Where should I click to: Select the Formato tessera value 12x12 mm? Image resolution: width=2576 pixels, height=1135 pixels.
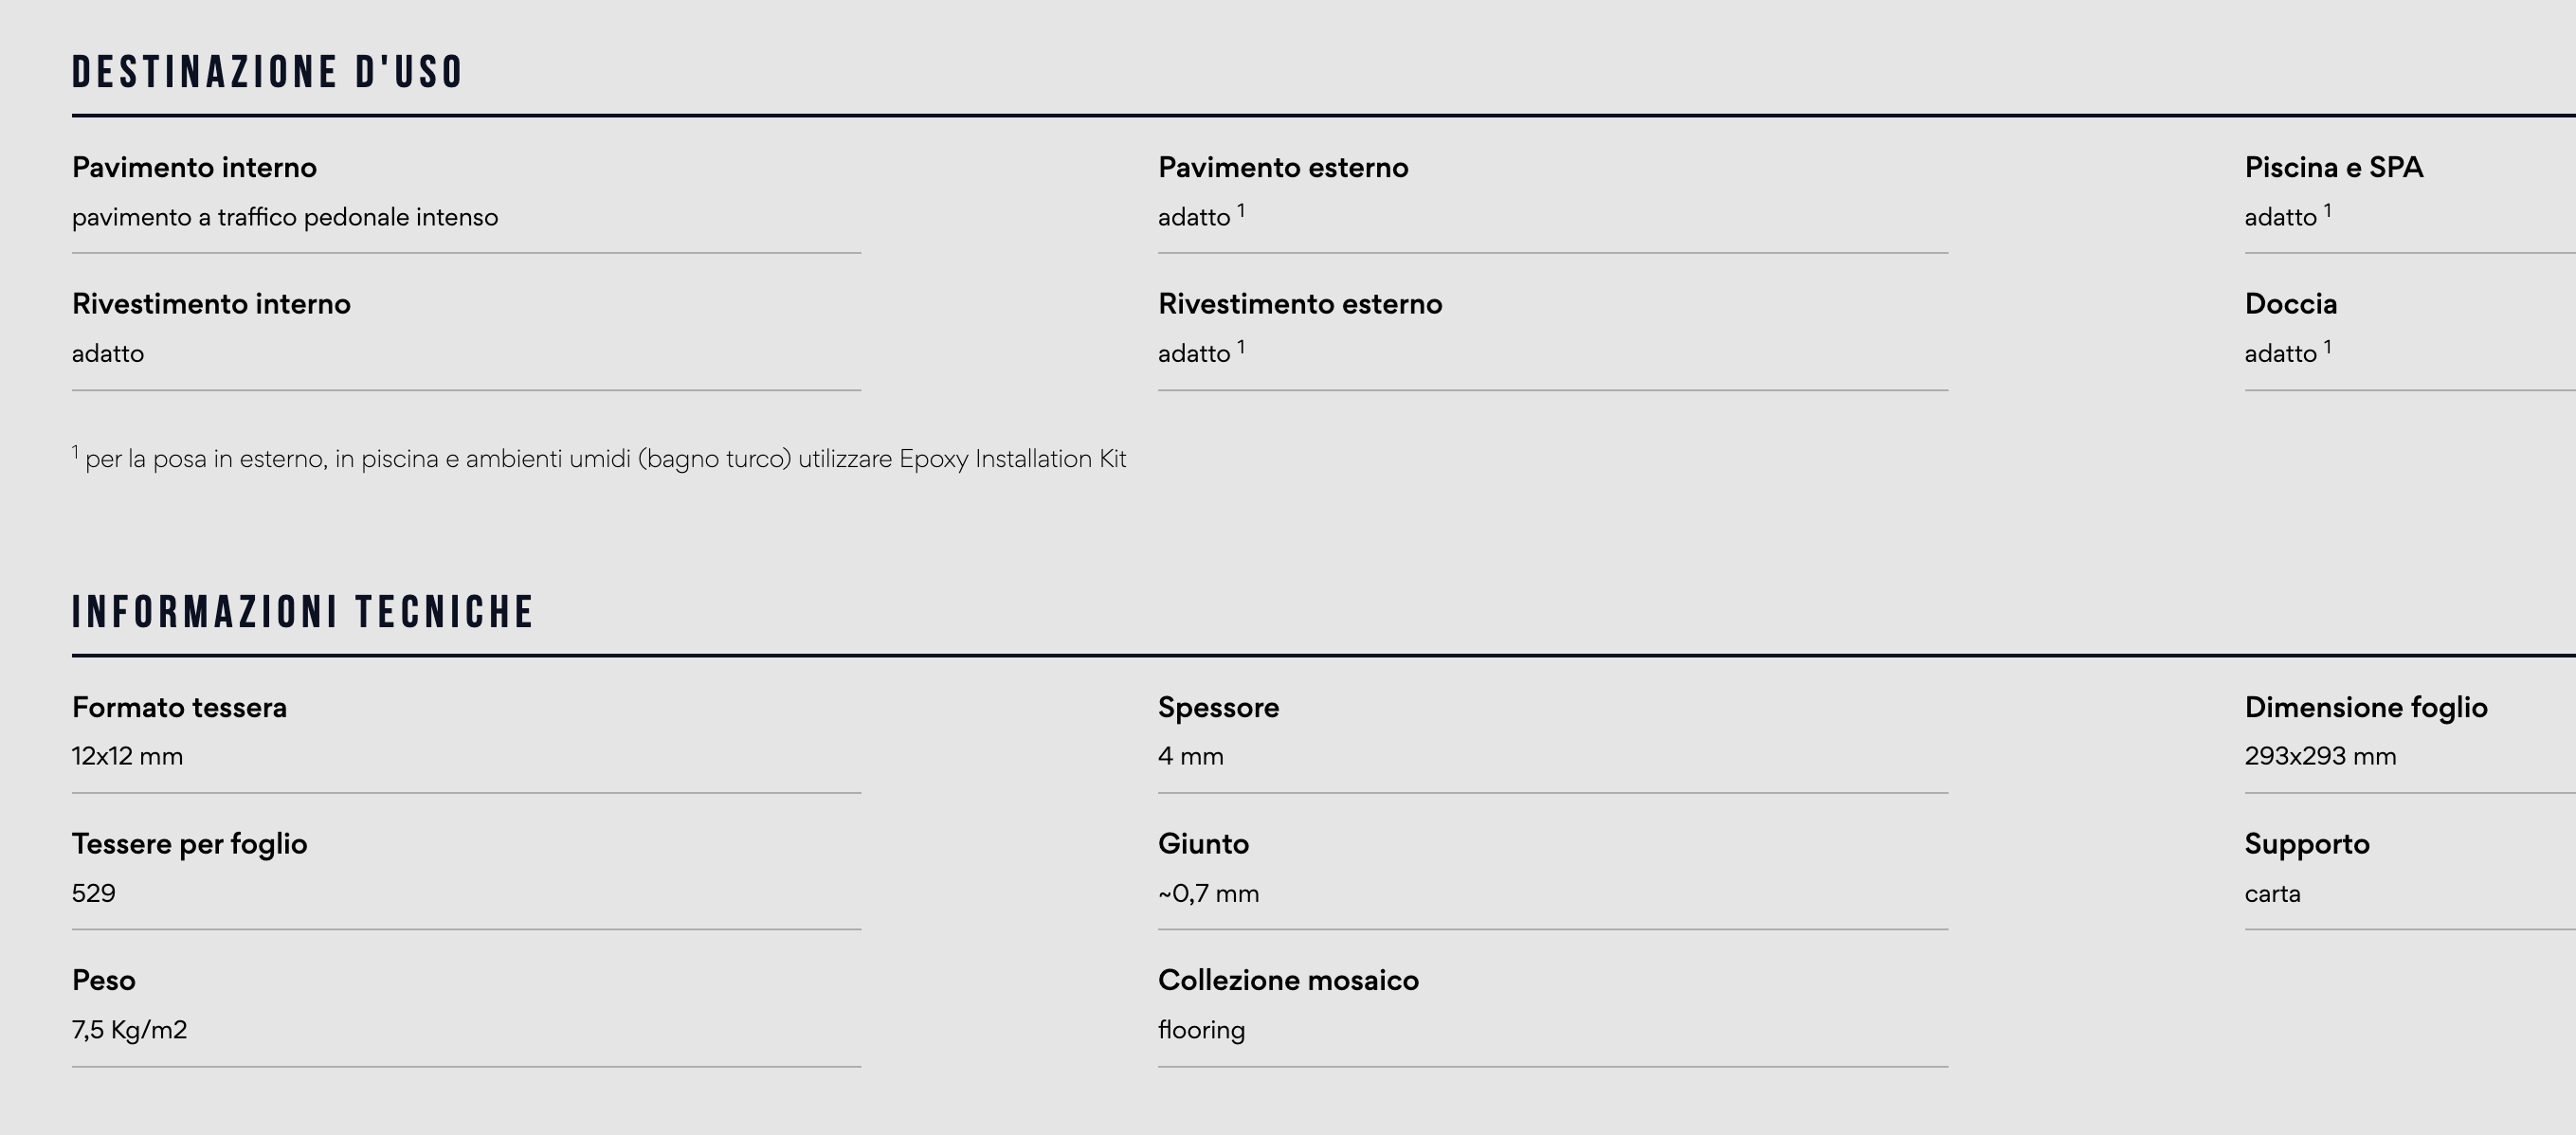point(127,756)
